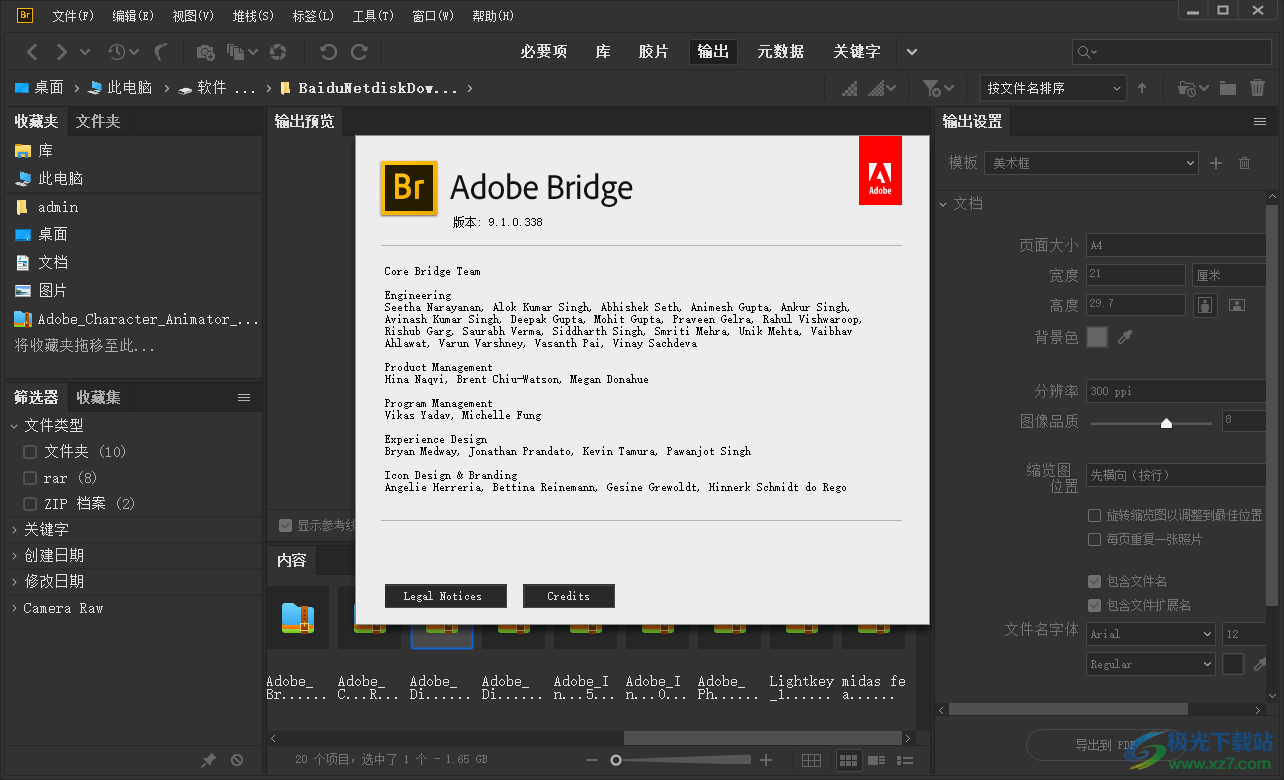This screenshot has width=1284, height=780.
Task: Open the recent folder icon menu
Action: coord(1193,88)
